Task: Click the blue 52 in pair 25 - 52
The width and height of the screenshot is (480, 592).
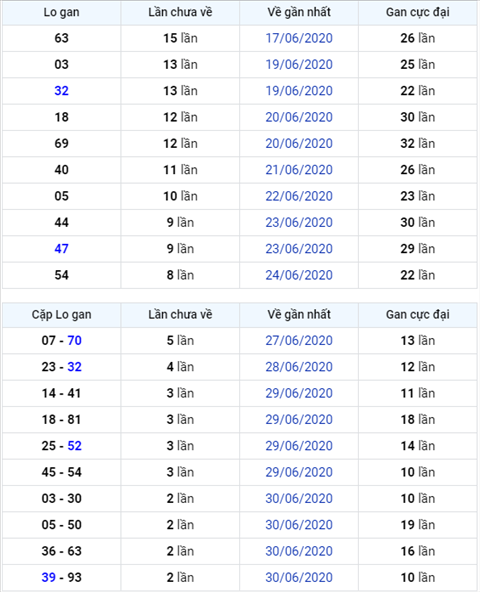Action: click(x=74, y=446)
